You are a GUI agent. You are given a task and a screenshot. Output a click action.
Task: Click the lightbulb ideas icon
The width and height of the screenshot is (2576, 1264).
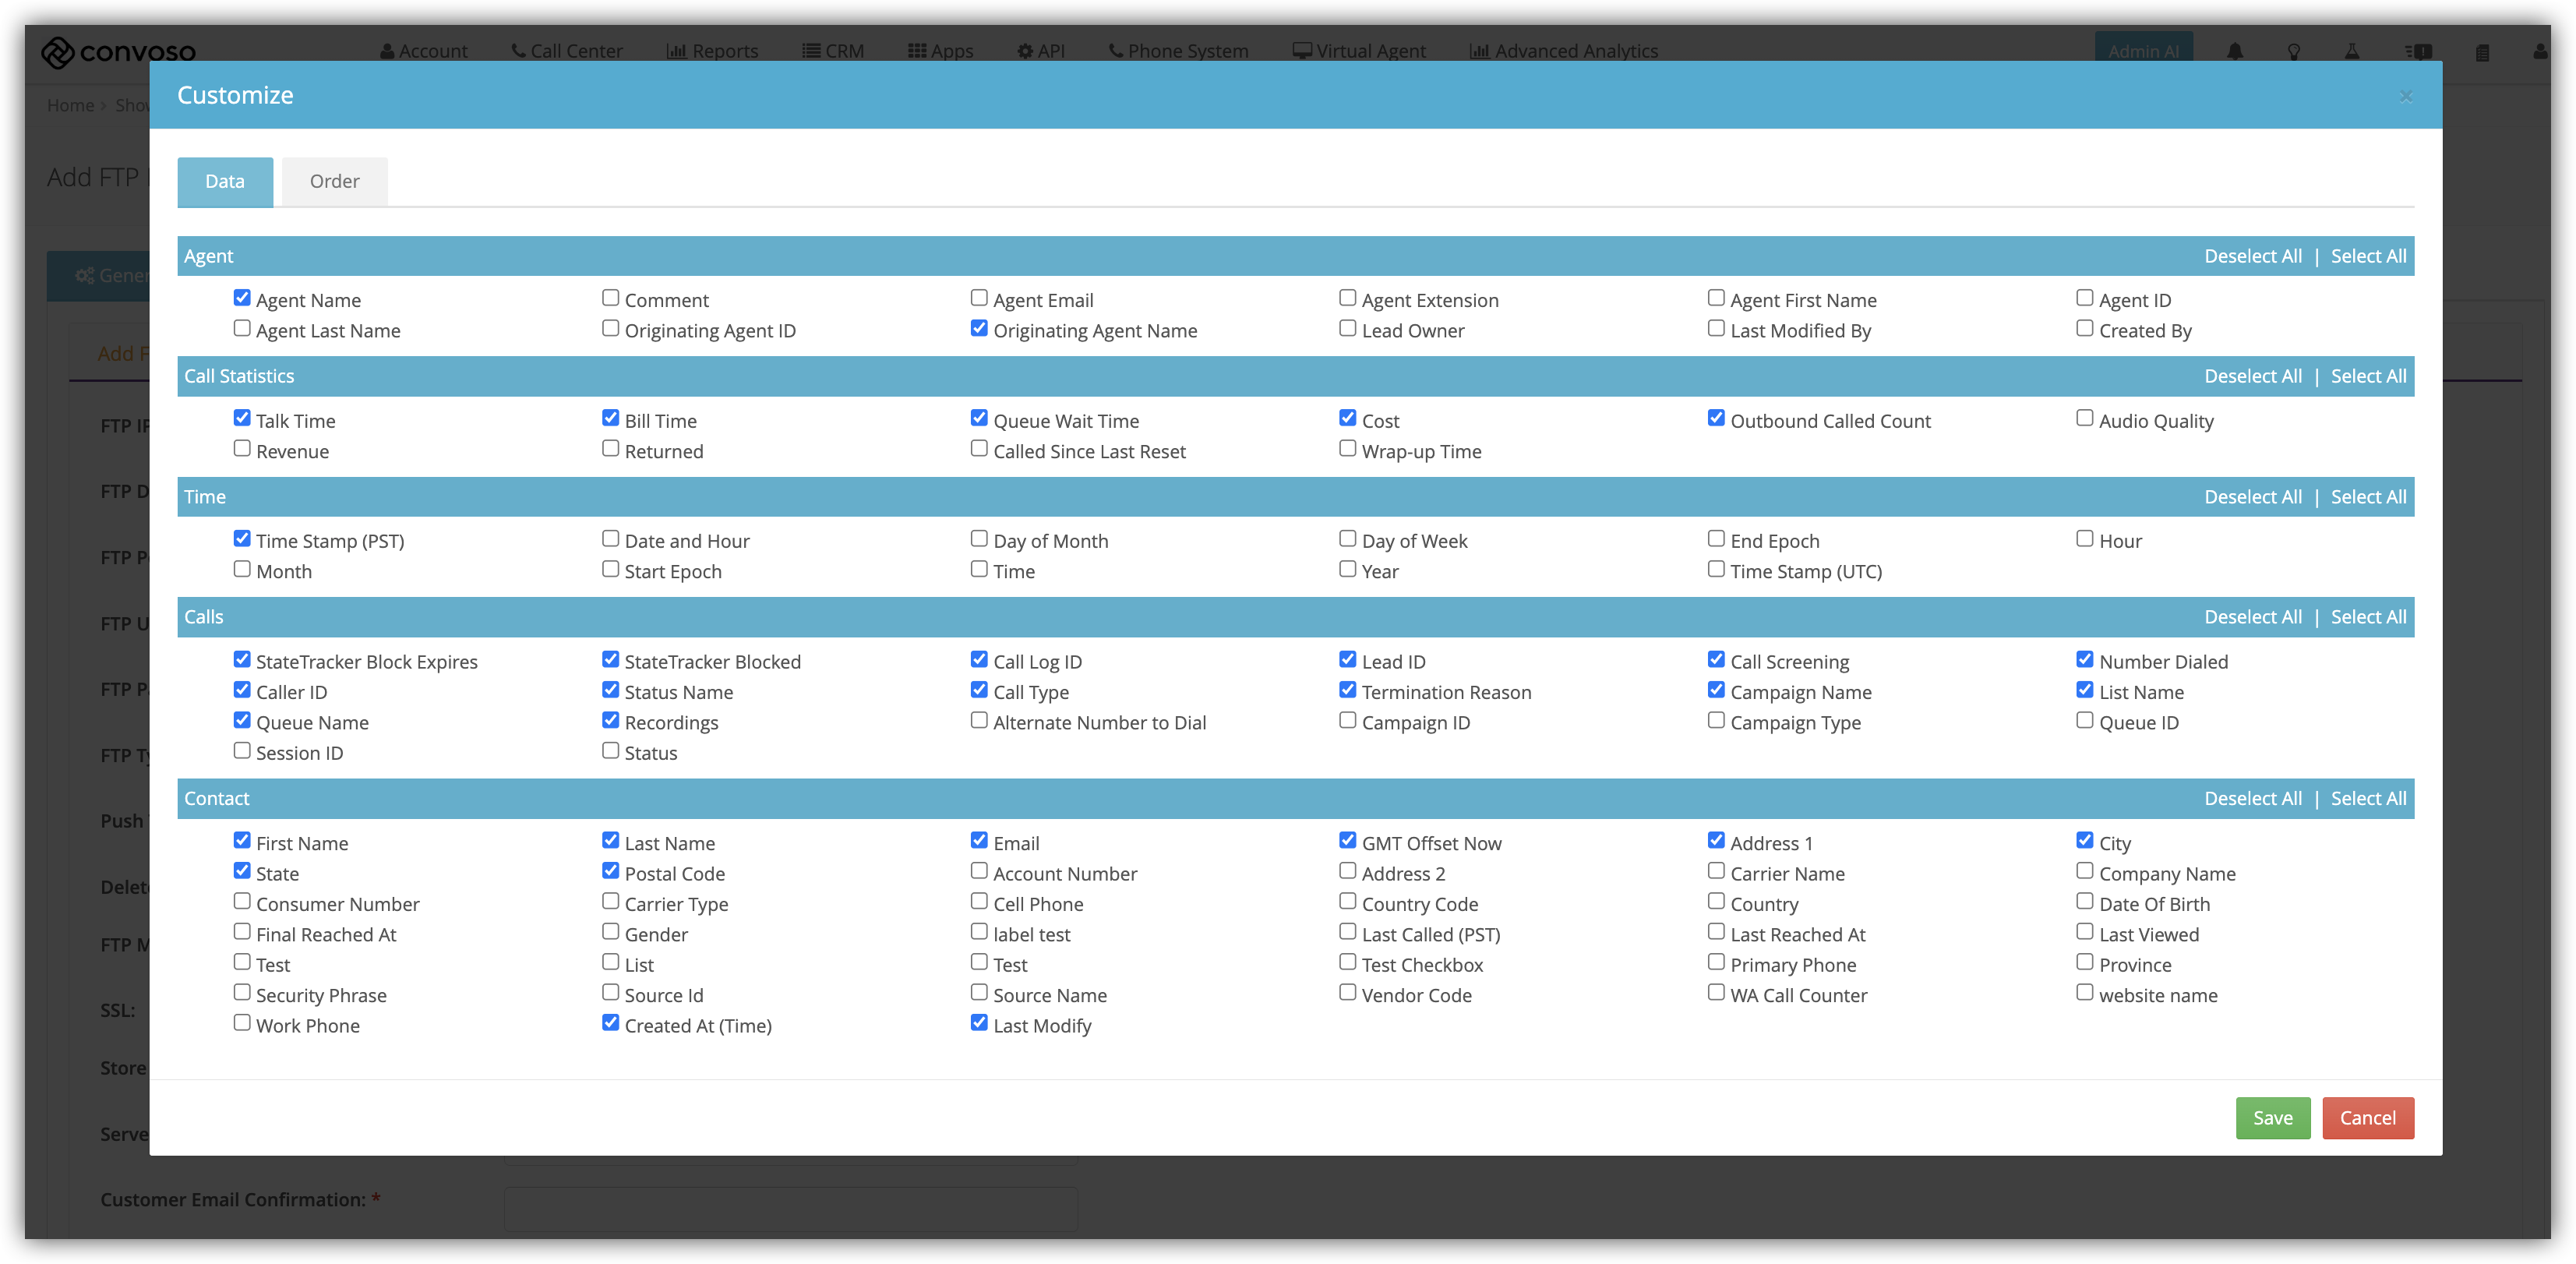[x=2294, y=51]
